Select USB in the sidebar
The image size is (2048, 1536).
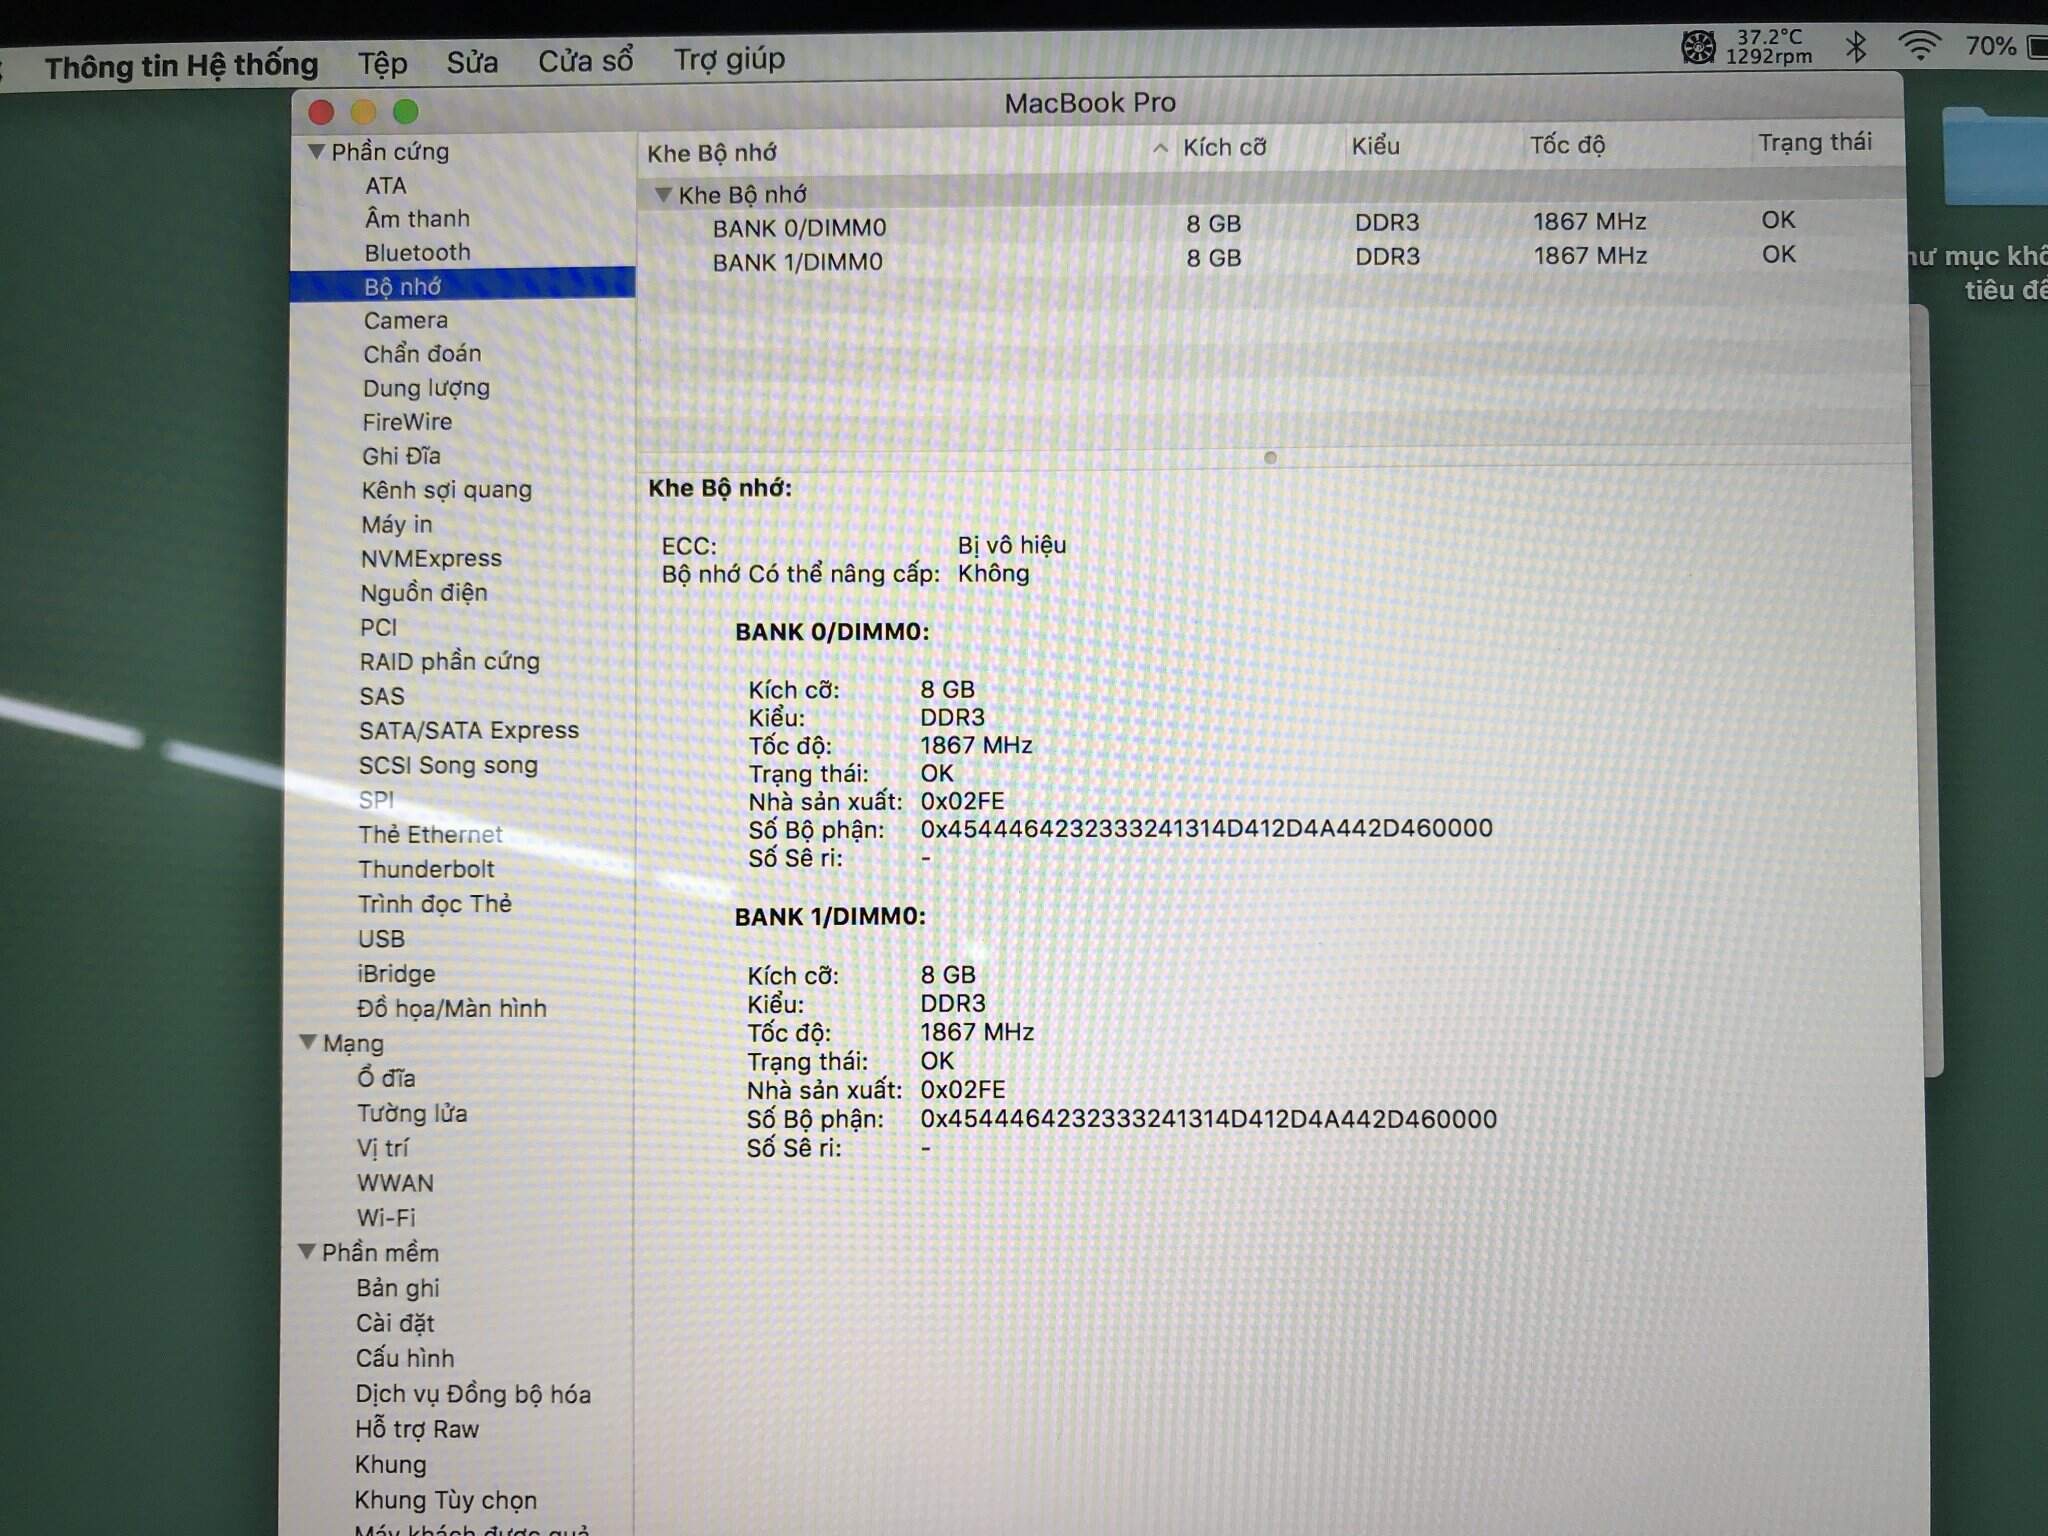(381, 939)
